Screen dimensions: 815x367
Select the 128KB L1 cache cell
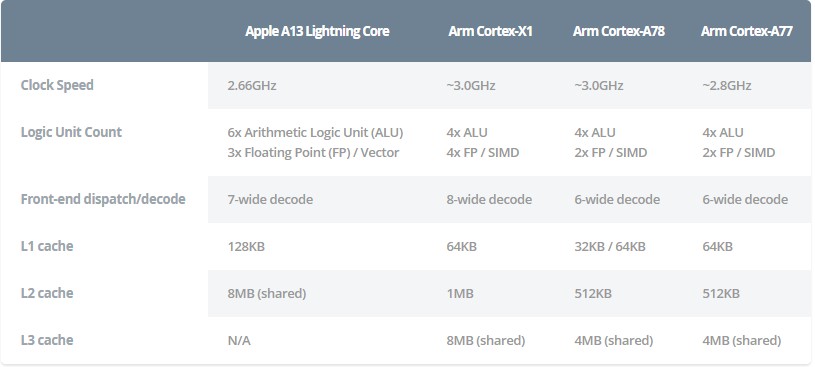click(x=246, y=246)
